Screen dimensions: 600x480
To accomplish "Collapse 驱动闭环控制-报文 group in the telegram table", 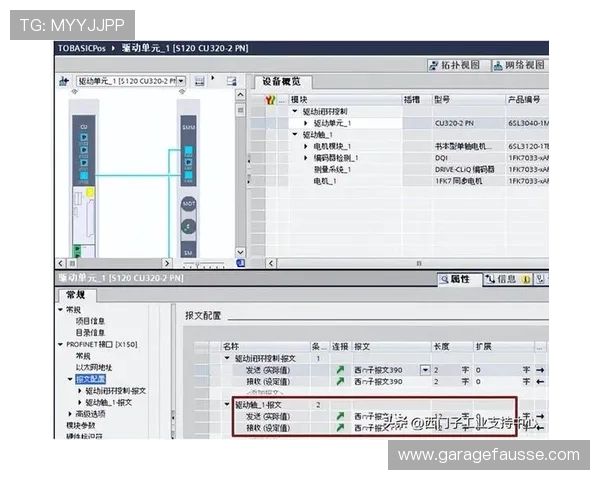I will coord(227,358).
